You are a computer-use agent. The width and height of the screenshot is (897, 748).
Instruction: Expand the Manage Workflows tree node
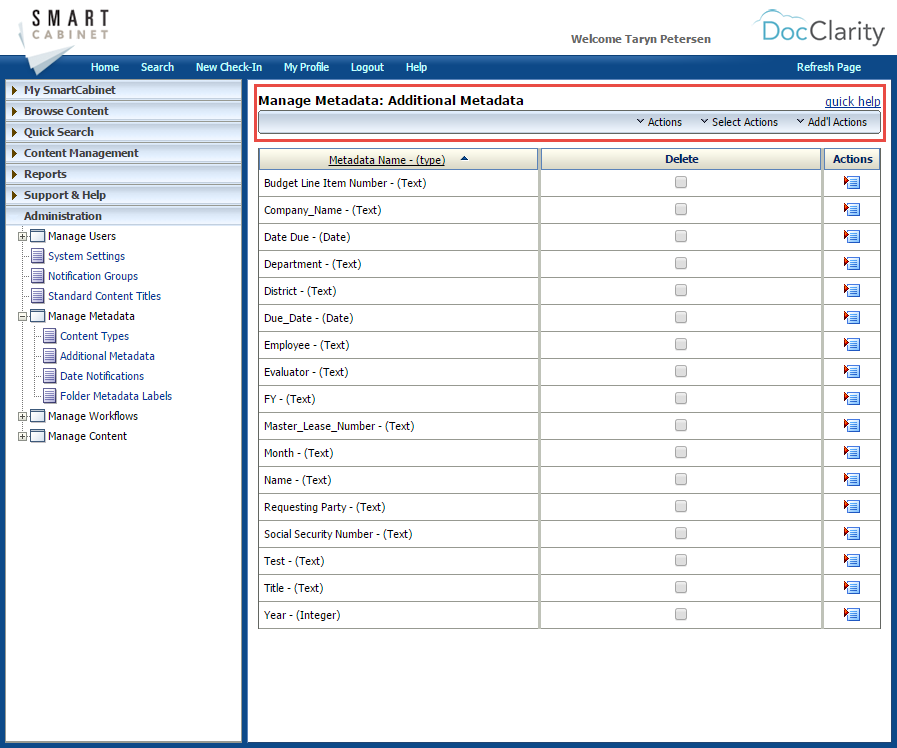23,416
